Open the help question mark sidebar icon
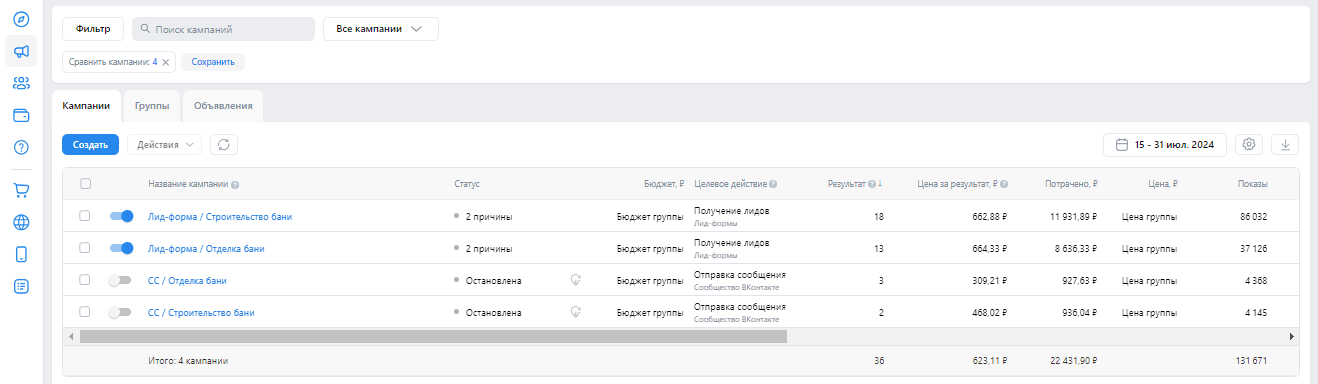1318x384 pixels. pyautogui.click(x=21, y=147)
